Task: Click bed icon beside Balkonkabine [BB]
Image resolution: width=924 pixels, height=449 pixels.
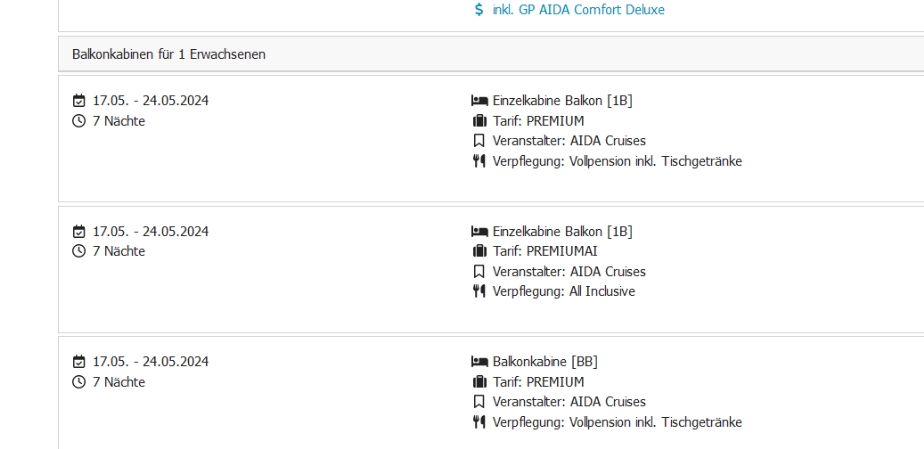Action: (480, 362)
